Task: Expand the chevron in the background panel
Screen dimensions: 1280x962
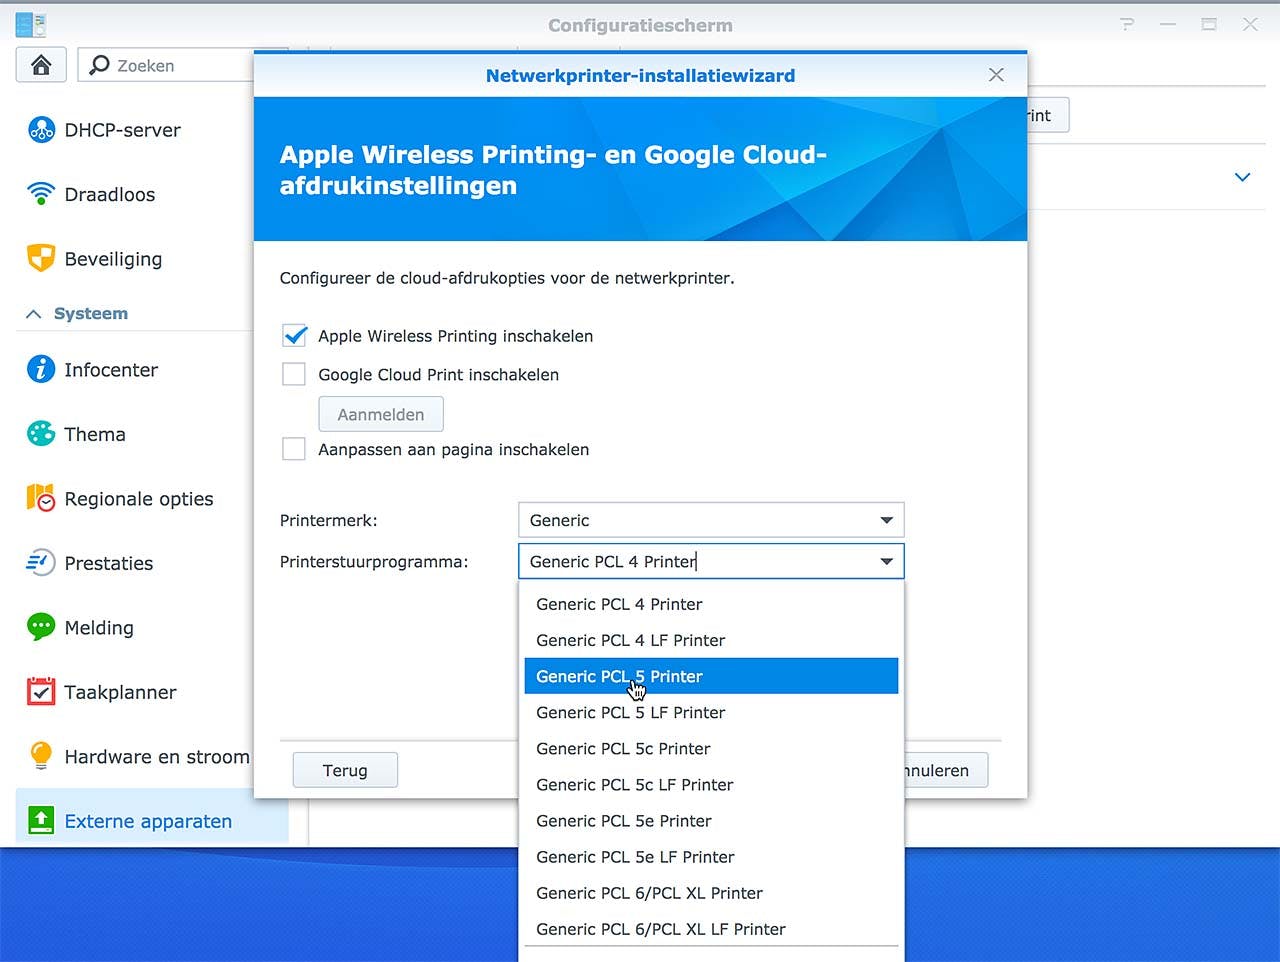Action: coord(1242,177)
